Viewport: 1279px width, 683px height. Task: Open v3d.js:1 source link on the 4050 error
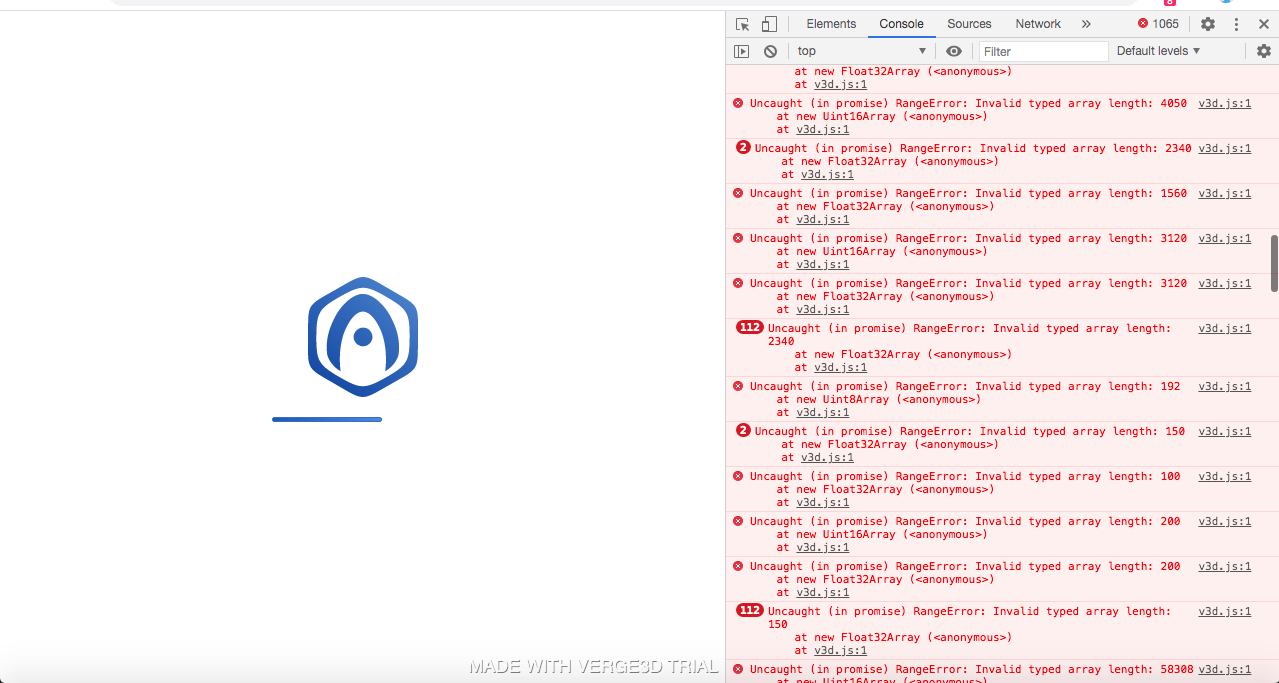(x=1224, y=104)
